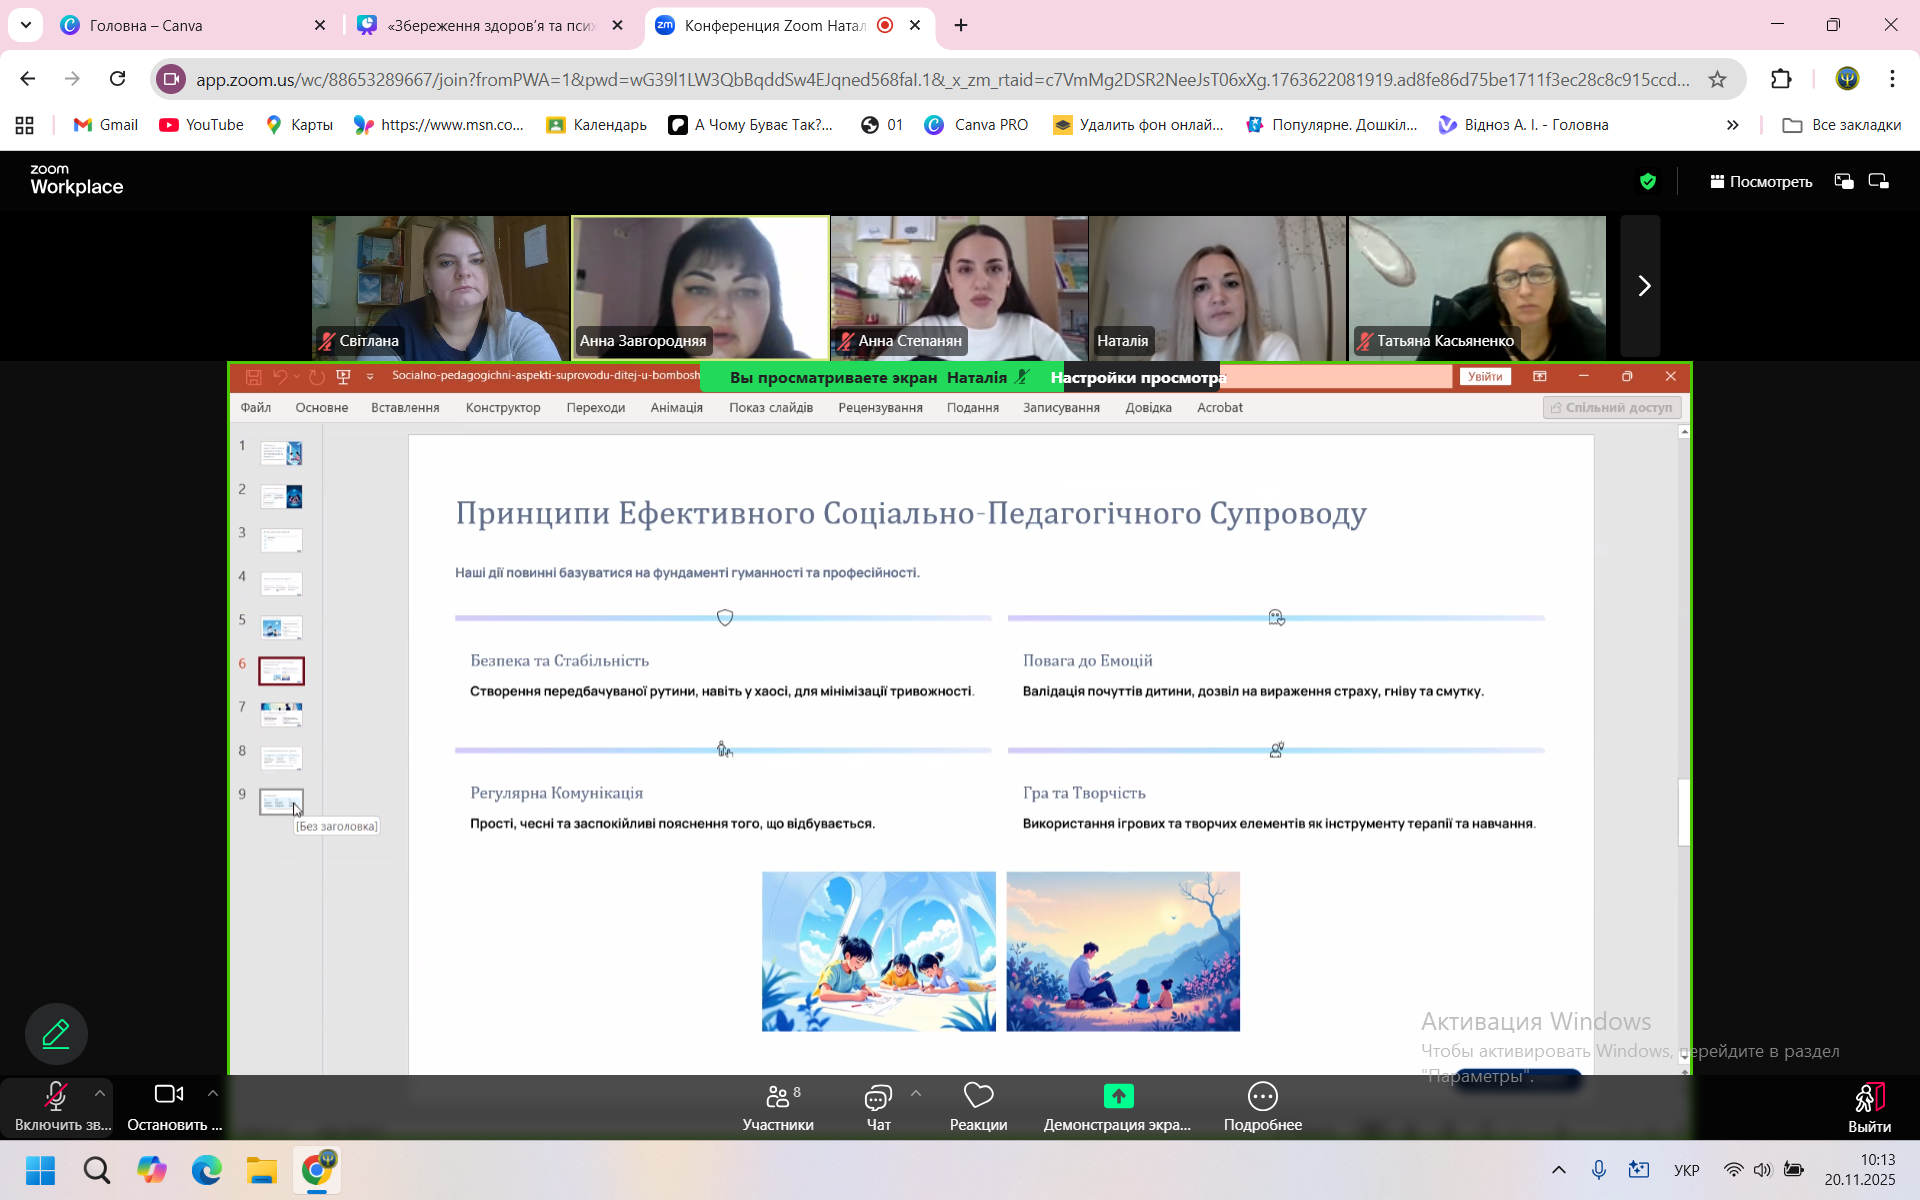Expand video options arrow beside camera
This screenshot has height=1200, width=1920.
(213, 1093)
